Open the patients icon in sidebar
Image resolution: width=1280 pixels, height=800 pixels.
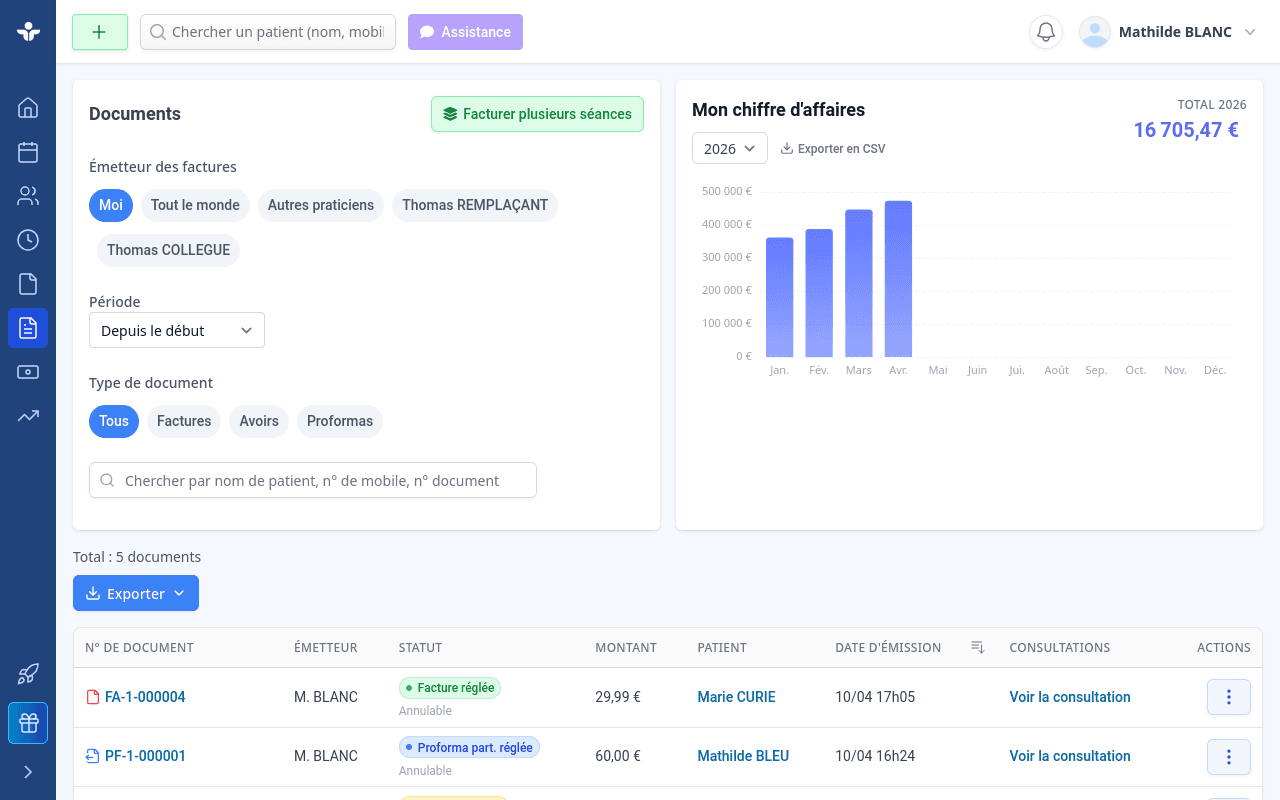28,196
